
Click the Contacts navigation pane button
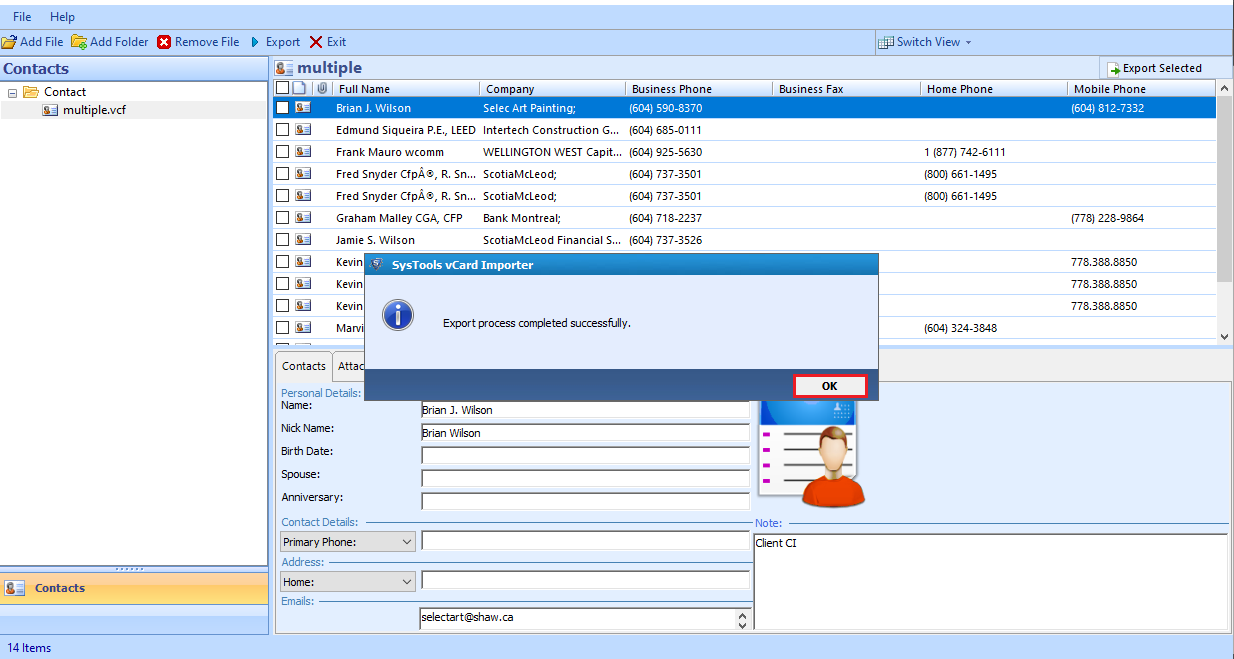(134, 588)
